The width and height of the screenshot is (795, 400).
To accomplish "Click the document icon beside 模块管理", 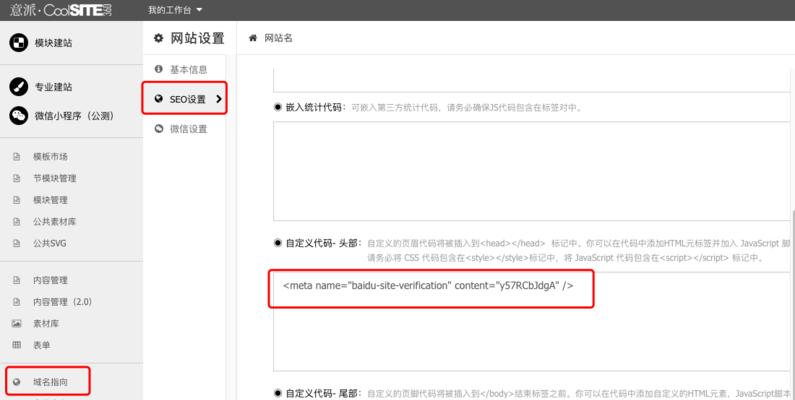I will 16,200.
